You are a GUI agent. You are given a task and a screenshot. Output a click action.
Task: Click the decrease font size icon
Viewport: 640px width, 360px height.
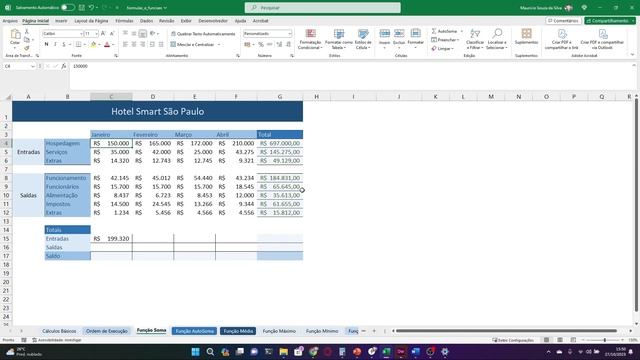112,33
